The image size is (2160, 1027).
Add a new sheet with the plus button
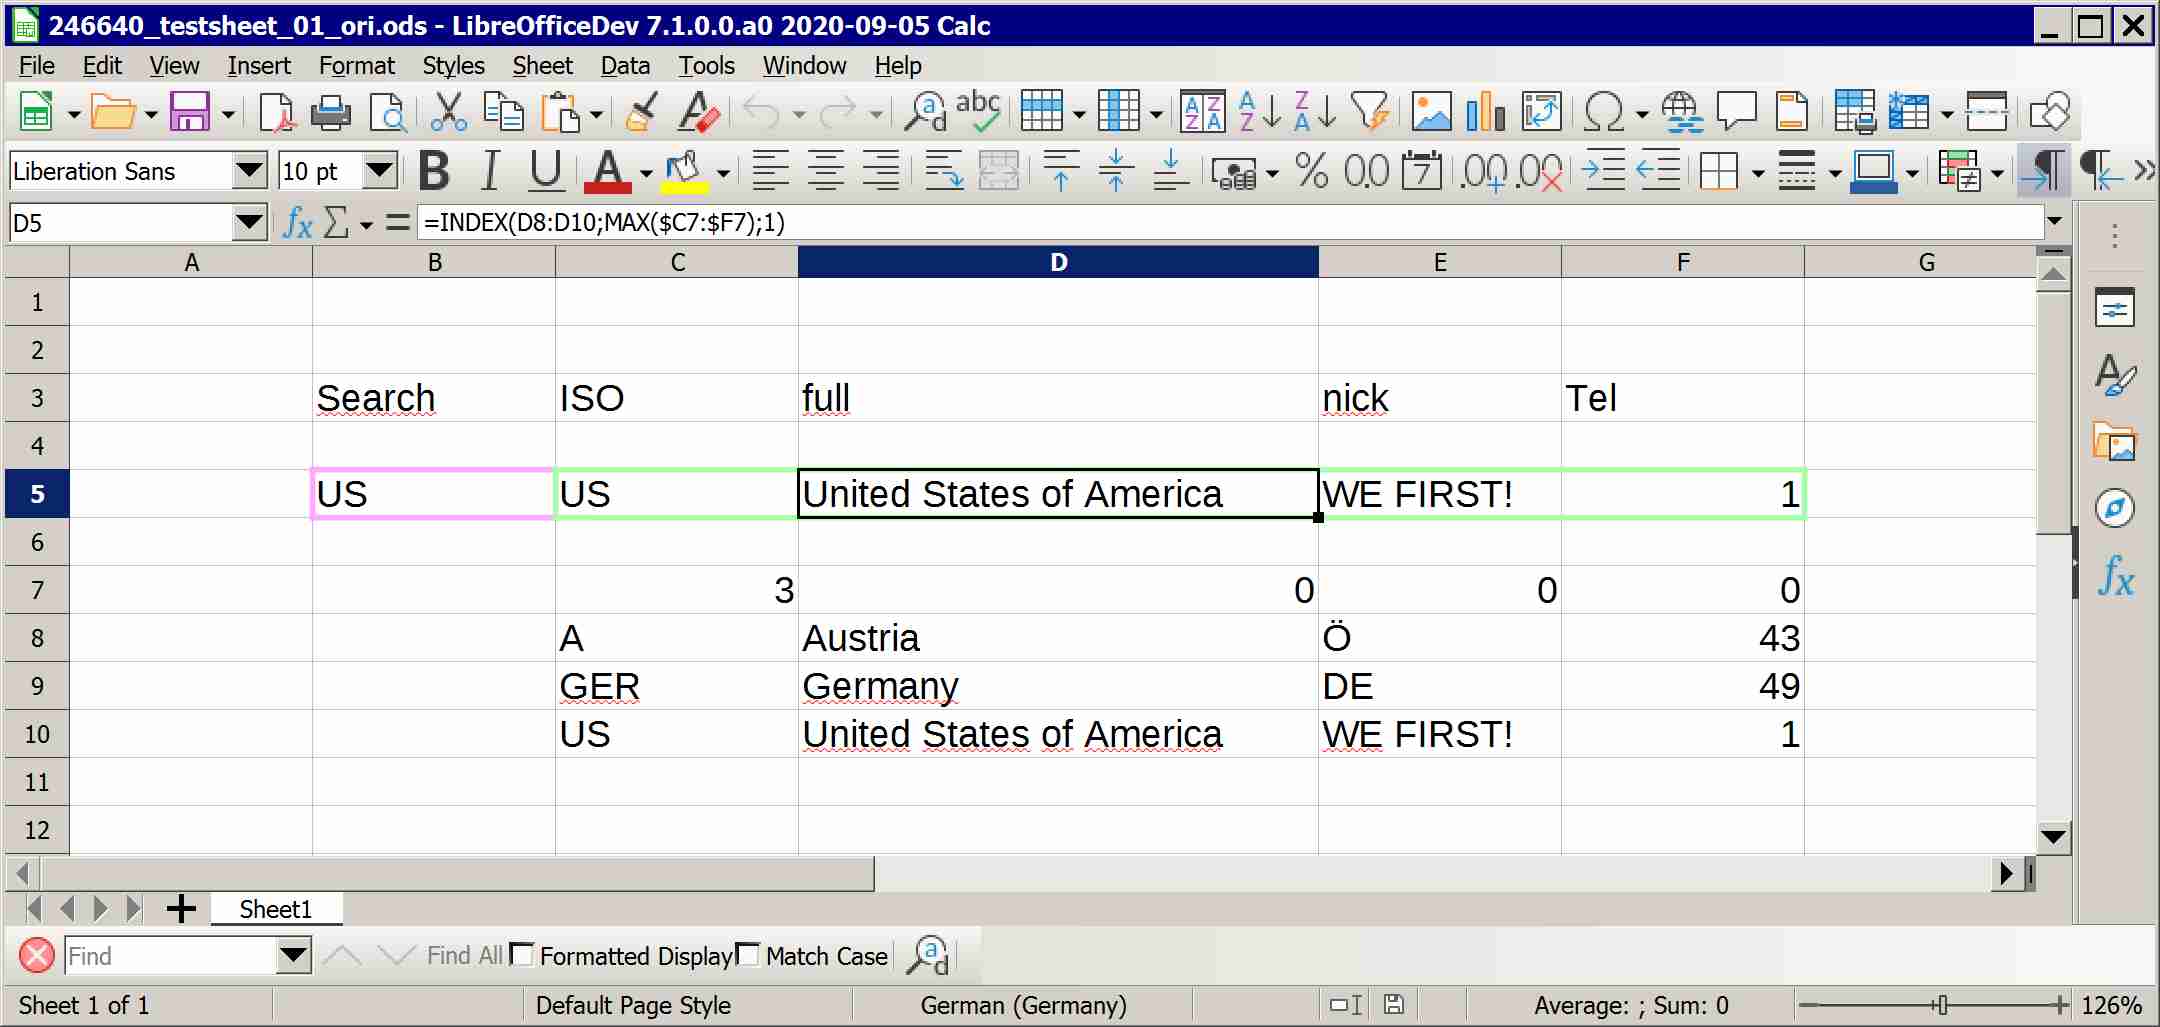[x=180, y=908]
